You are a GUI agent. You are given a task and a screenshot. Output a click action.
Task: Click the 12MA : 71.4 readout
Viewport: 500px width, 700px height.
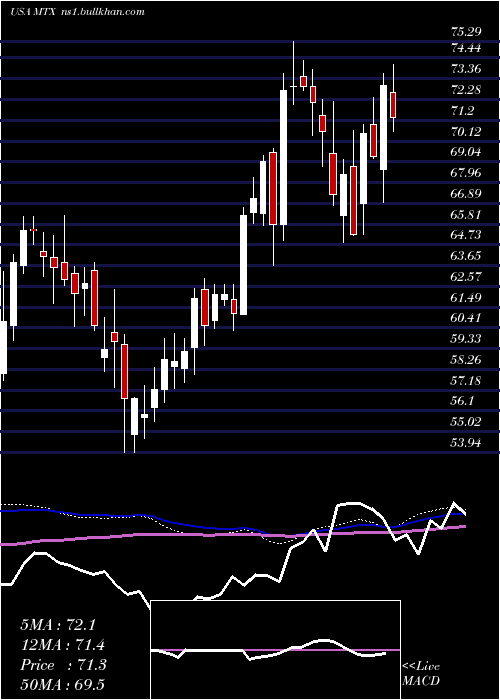coord(63,645)
